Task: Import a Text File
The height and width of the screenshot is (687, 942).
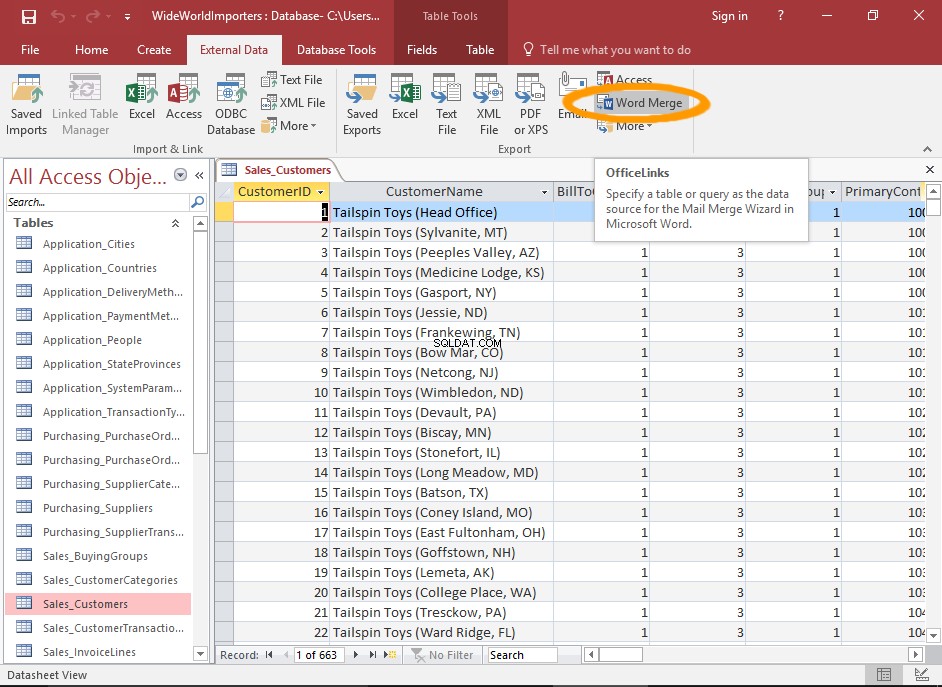Action: click(x=292, y=79)
